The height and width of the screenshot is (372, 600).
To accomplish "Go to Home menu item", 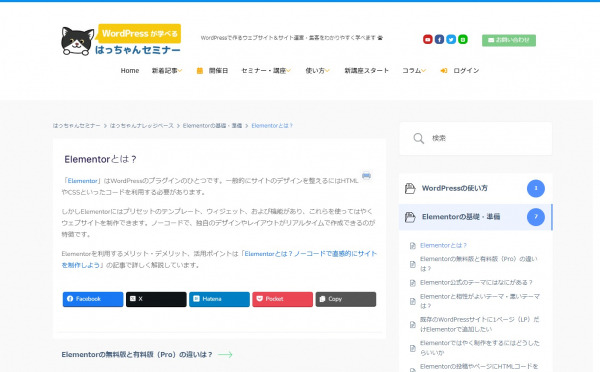I will pyautogui.click(x=130, y=70).
